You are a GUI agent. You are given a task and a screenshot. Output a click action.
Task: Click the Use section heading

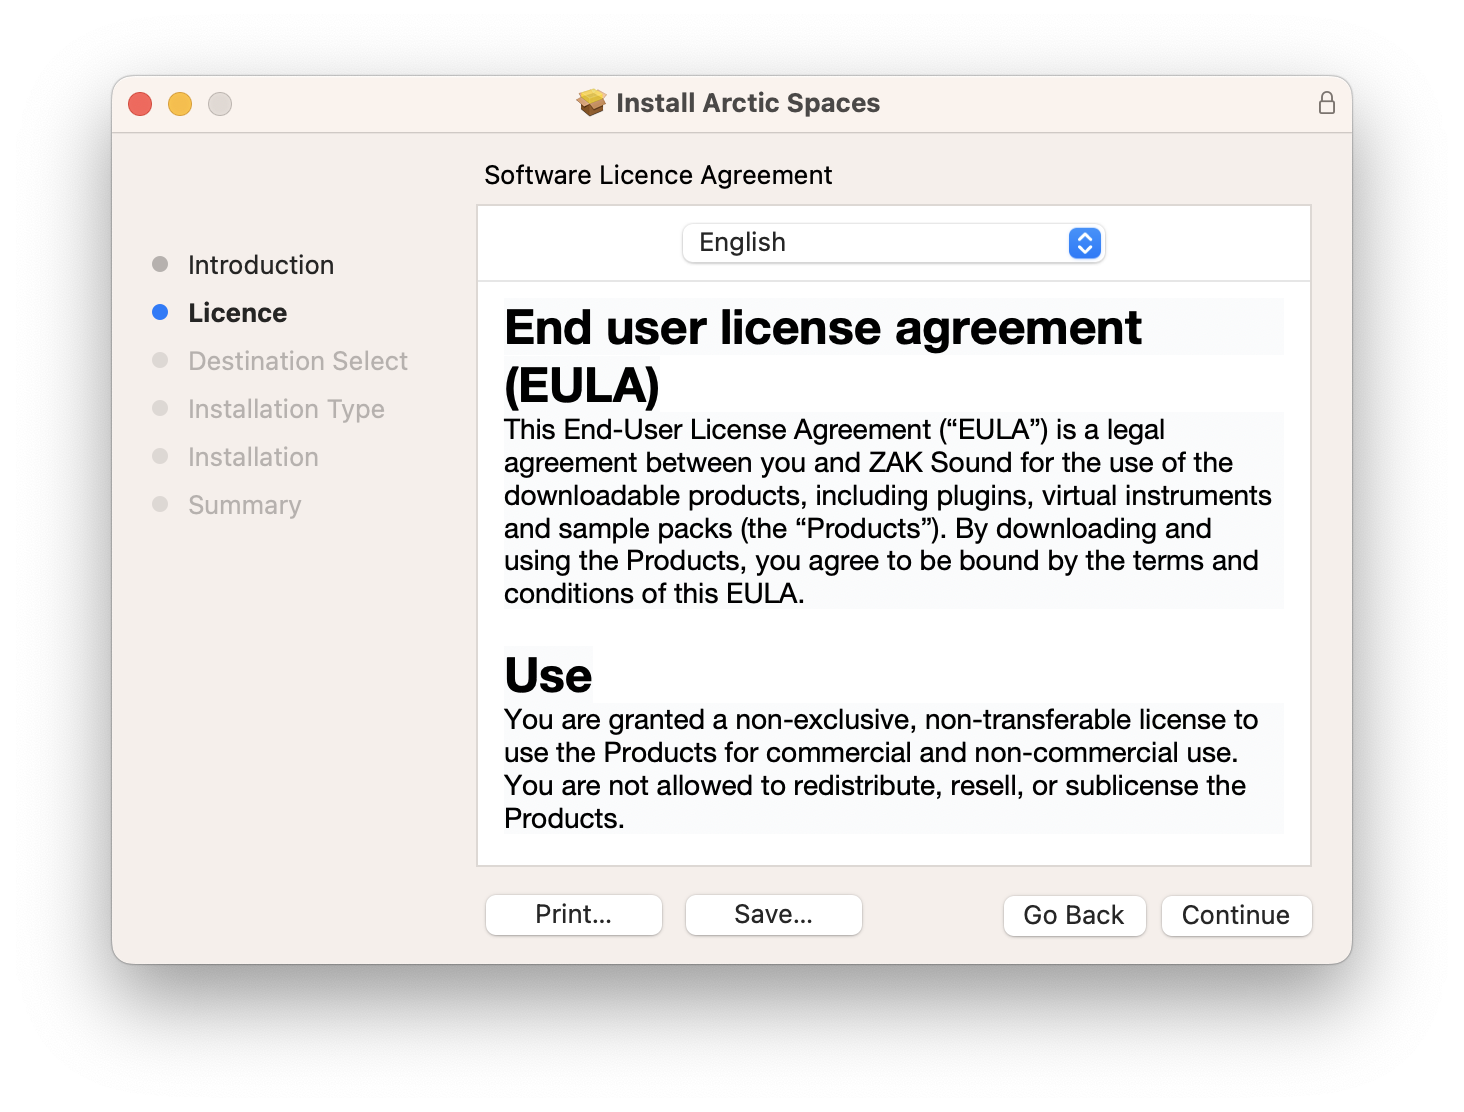[x=548, y=675]
